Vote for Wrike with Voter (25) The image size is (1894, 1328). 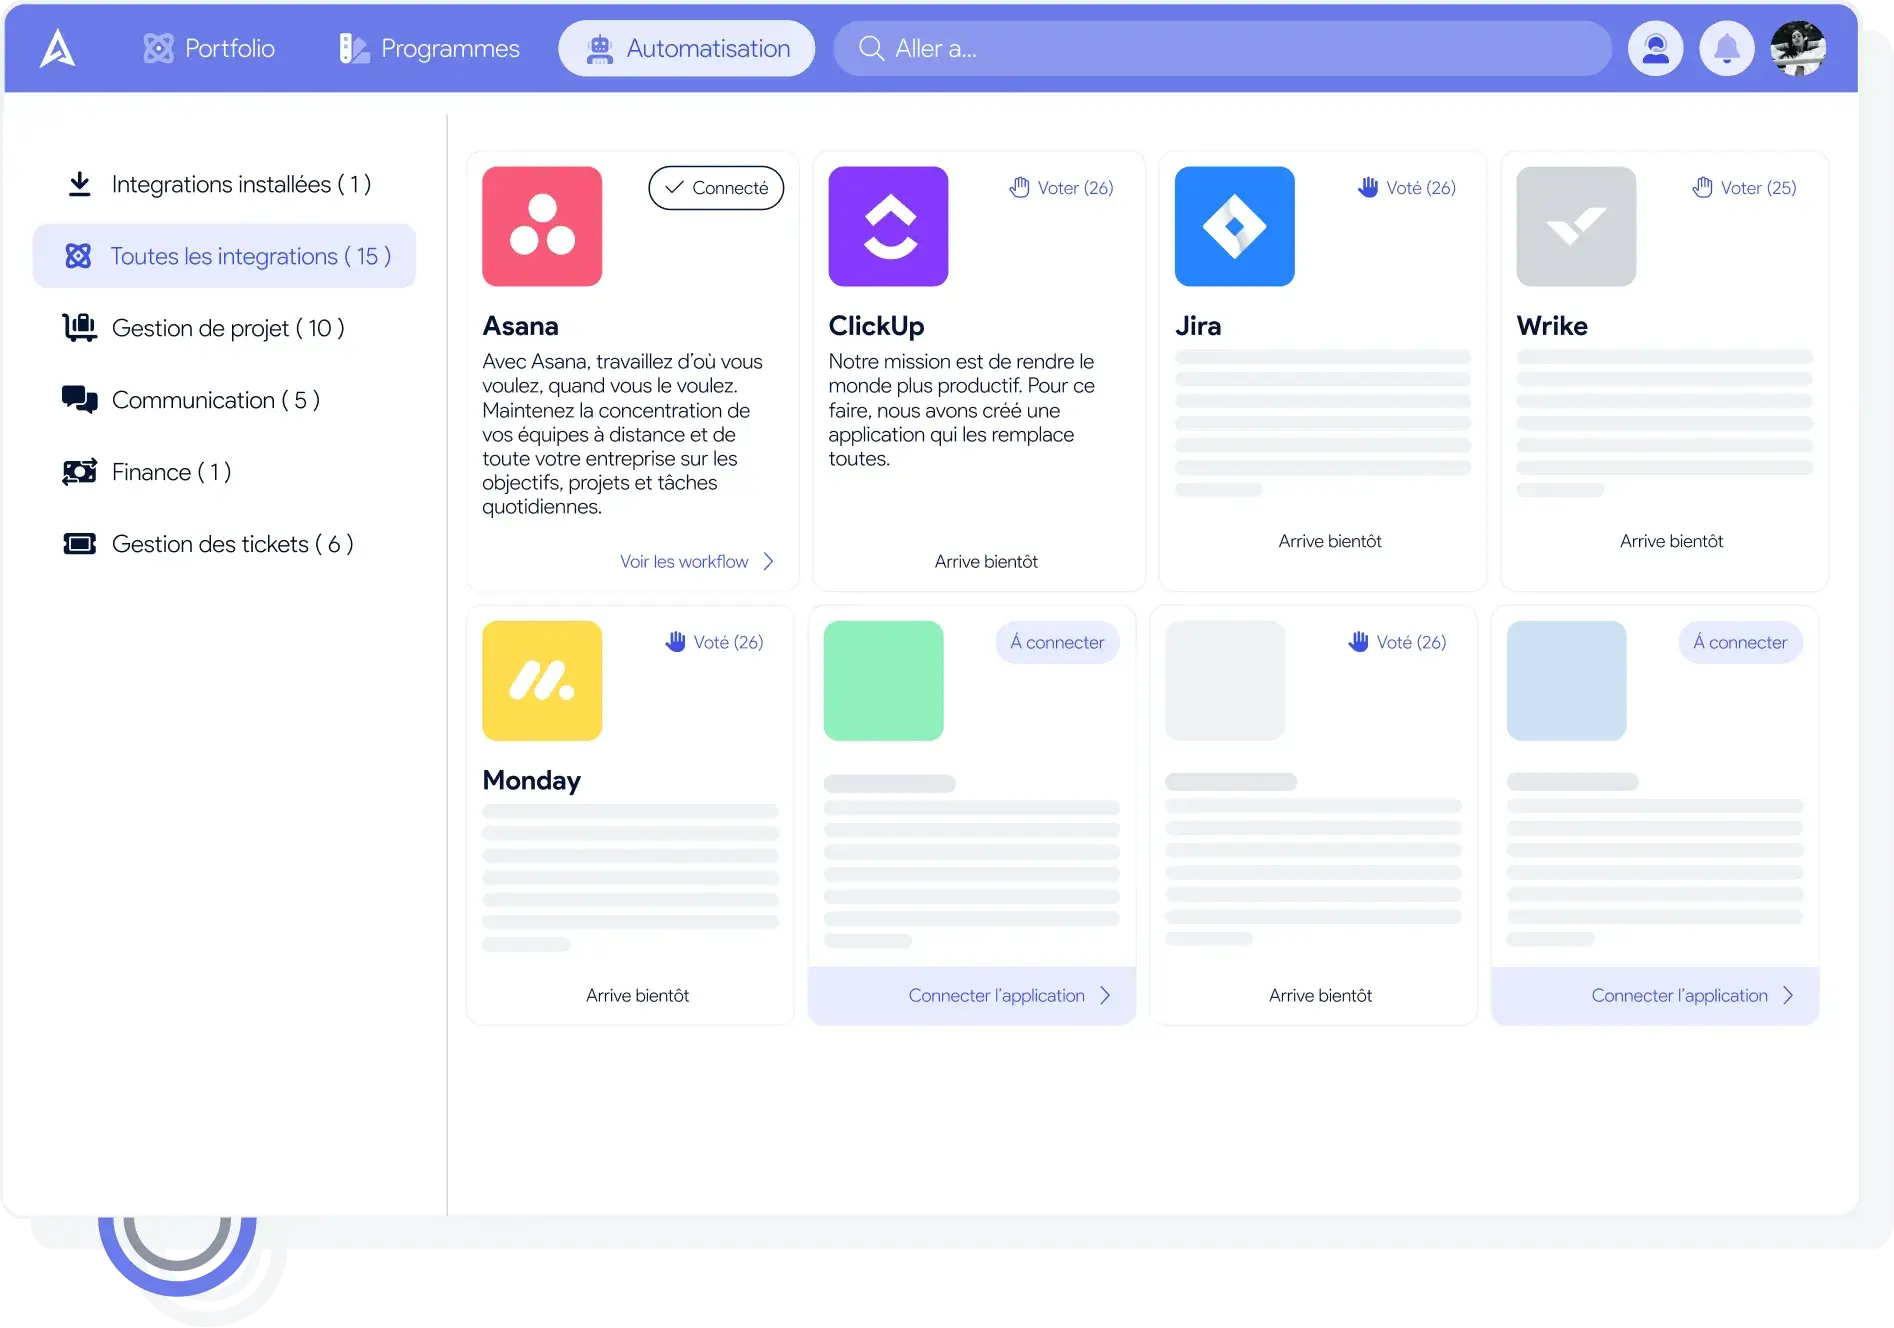point(1744,188)
